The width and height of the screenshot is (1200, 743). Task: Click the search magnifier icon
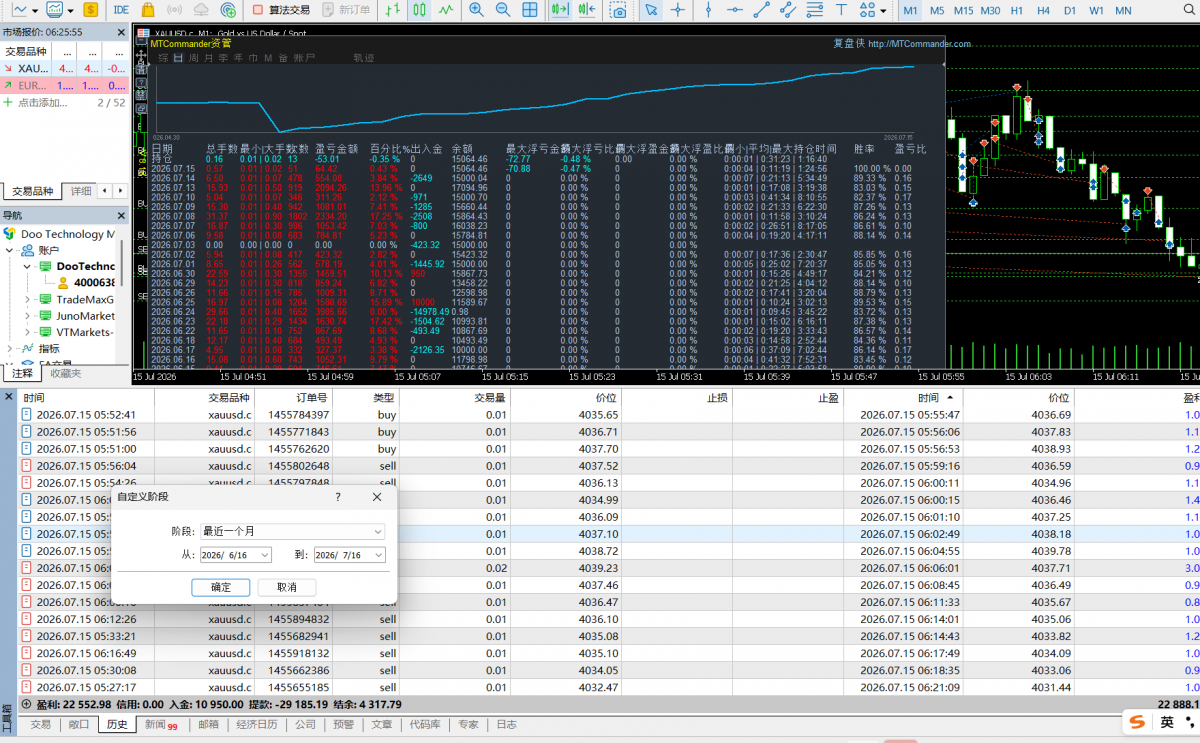point(1187,10)
